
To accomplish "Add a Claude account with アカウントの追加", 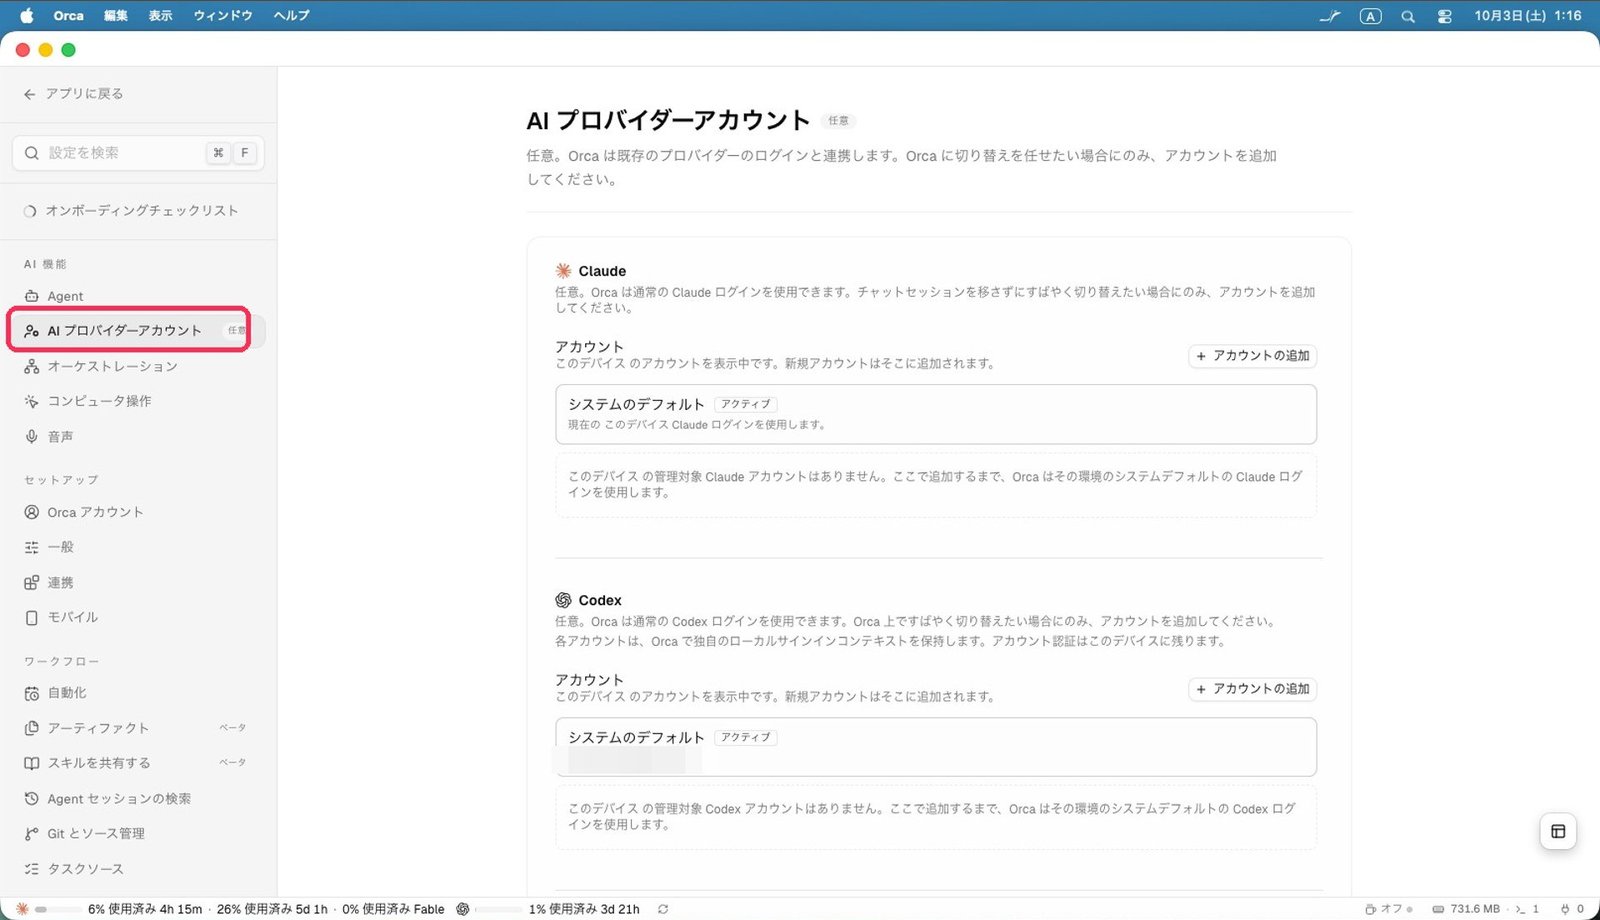I will click(1252, 356).
